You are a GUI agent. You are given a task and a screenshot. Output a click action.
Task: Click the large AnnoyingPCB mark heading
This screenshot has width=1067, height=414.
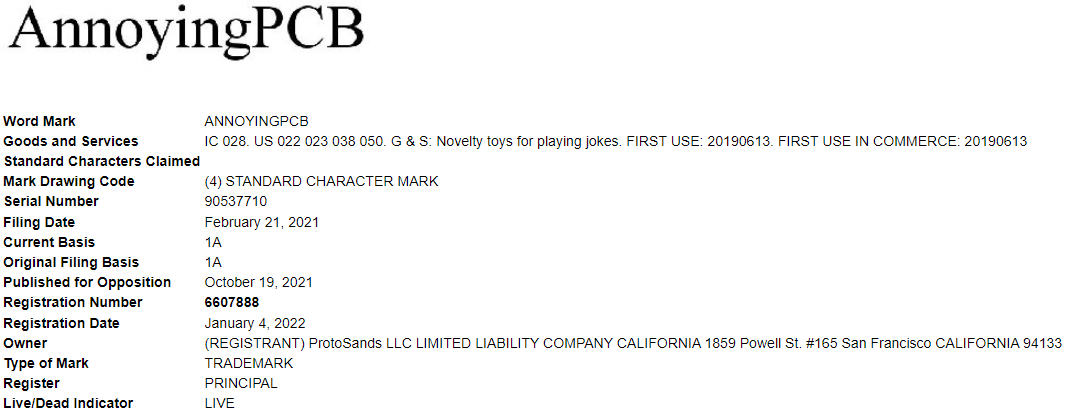tap(185, 30)
